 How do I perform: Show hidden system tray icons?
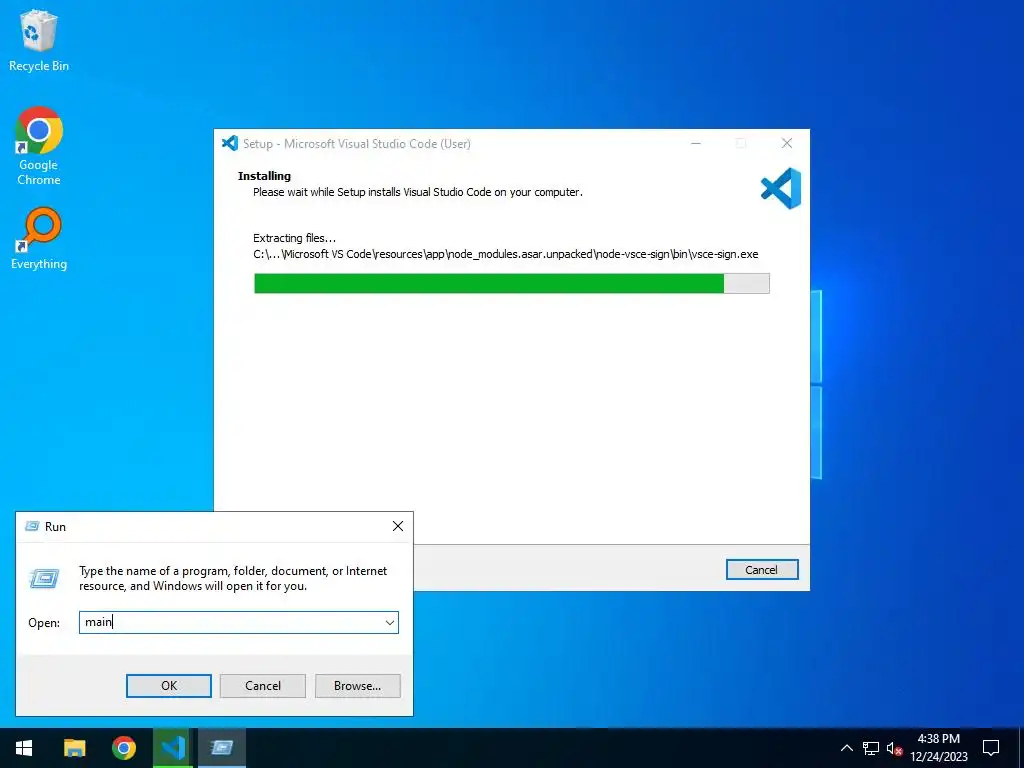846,748
